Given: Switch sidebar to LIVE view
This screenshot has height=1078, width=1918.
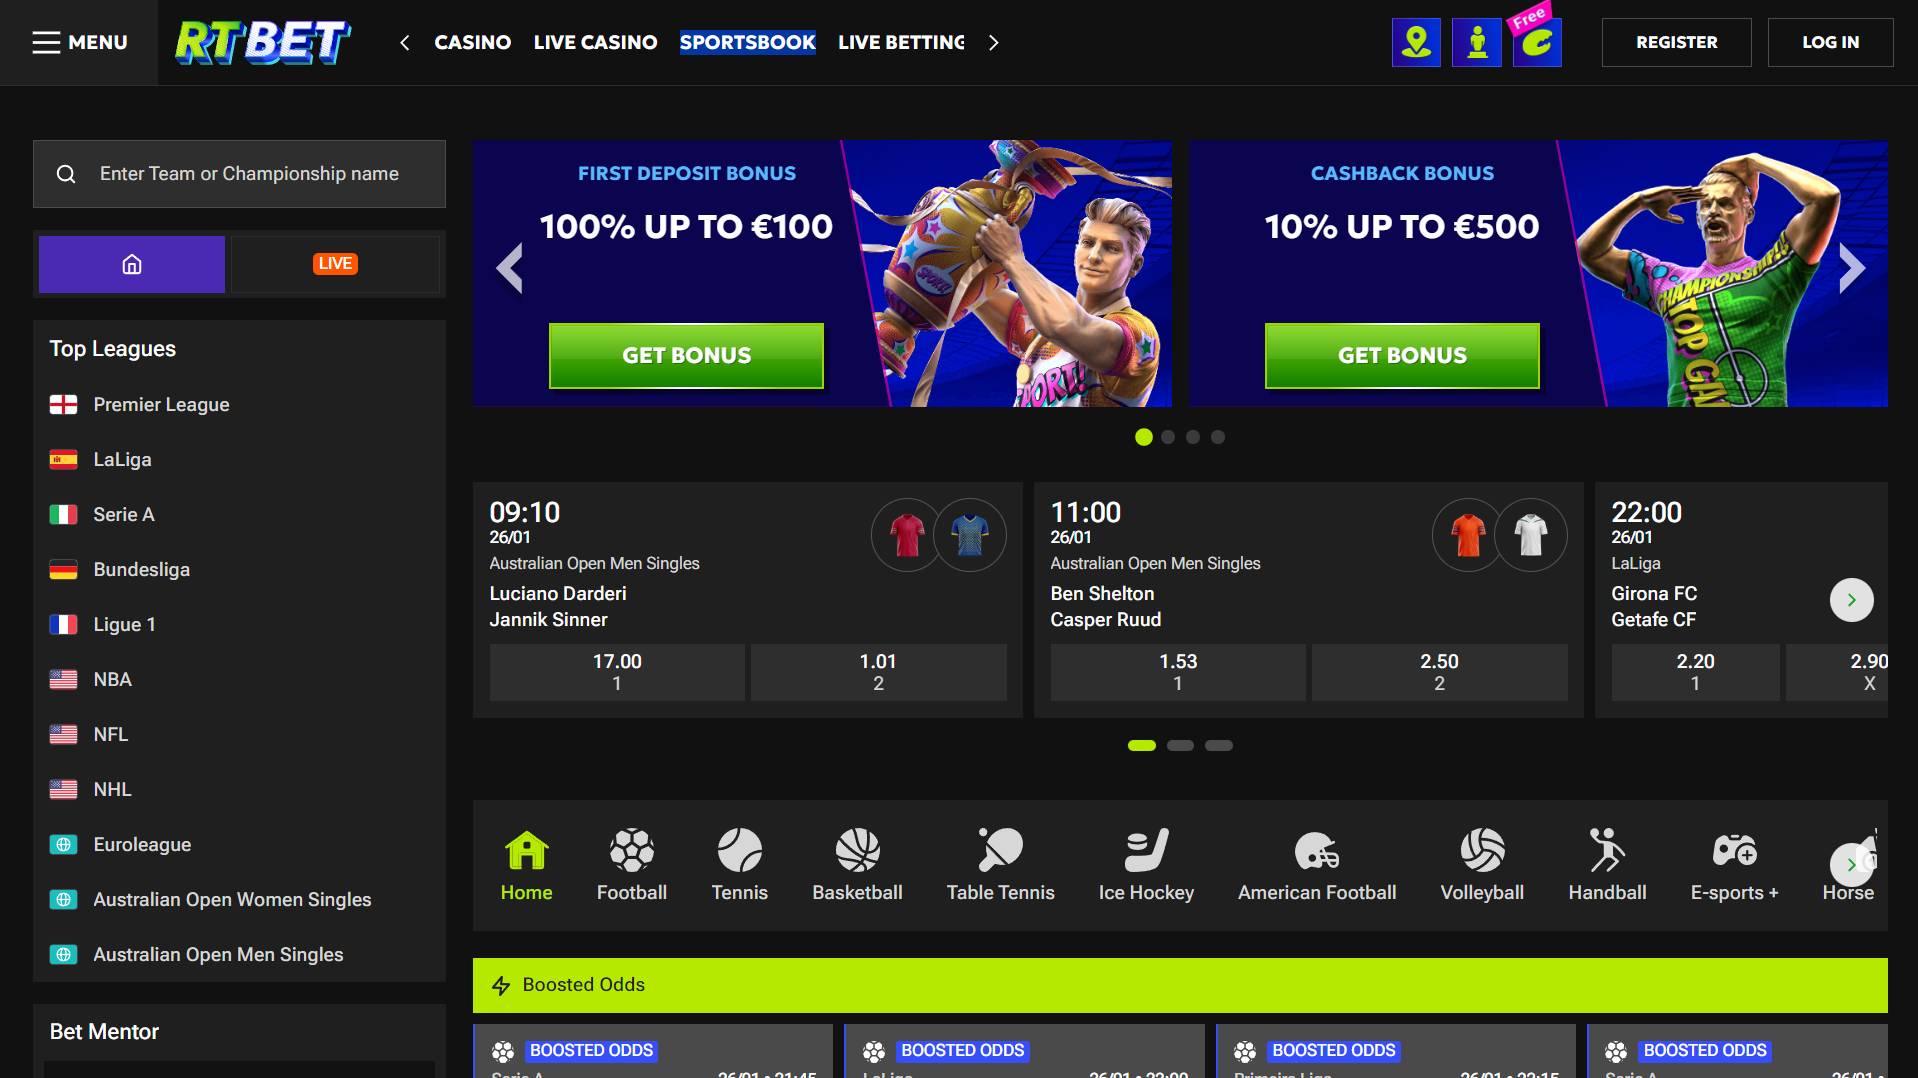Looking at the screenshot, I should point(335,264).
